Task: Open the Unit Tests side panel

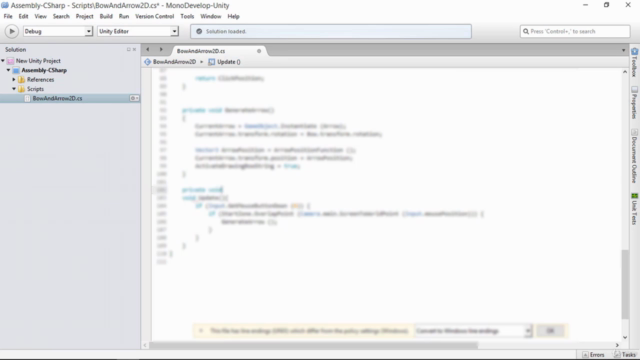Action: tap(634, 209)
